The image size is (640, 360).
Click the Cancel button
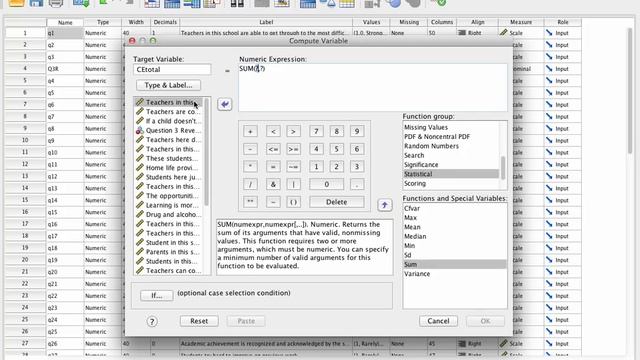[x=438, y=321]
